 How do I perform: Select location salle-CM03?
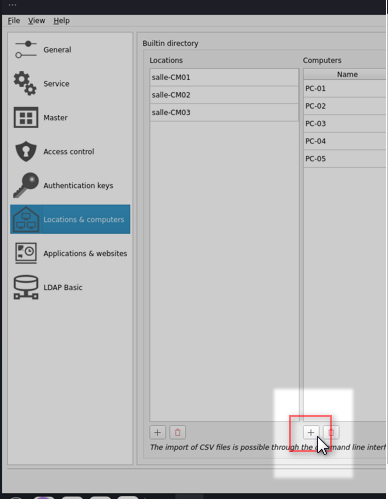click(x=224, y=112)
